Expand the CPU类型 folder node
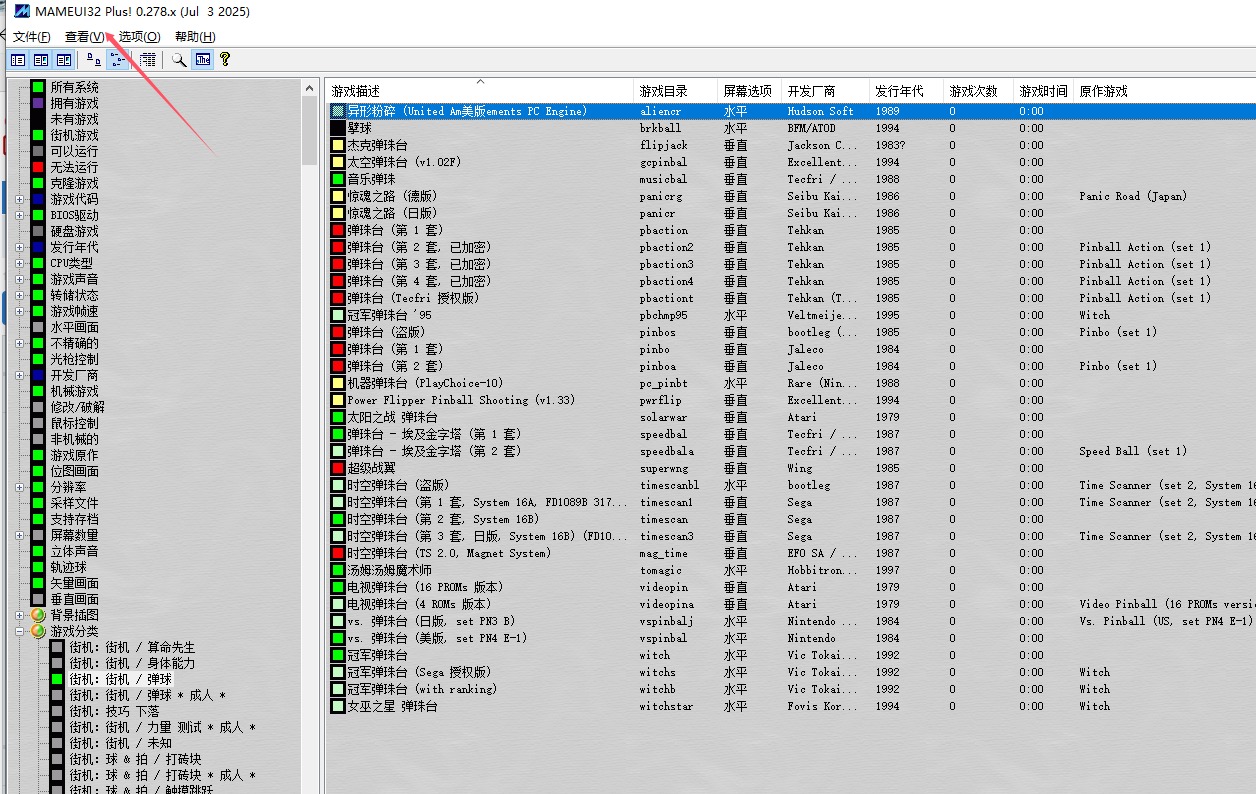The width and height of the screenshot is (1256, 794). (20, 263)
